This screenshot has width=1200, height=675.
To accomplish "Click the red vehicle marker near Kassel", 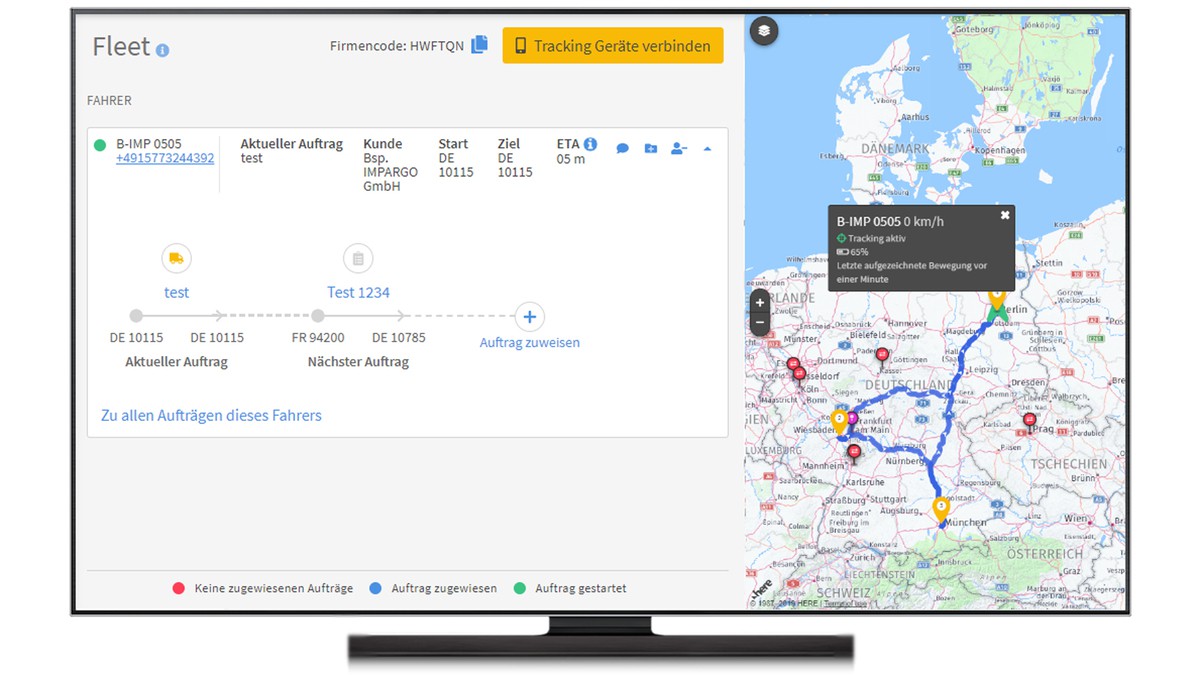I will click(x=882, y=355).
